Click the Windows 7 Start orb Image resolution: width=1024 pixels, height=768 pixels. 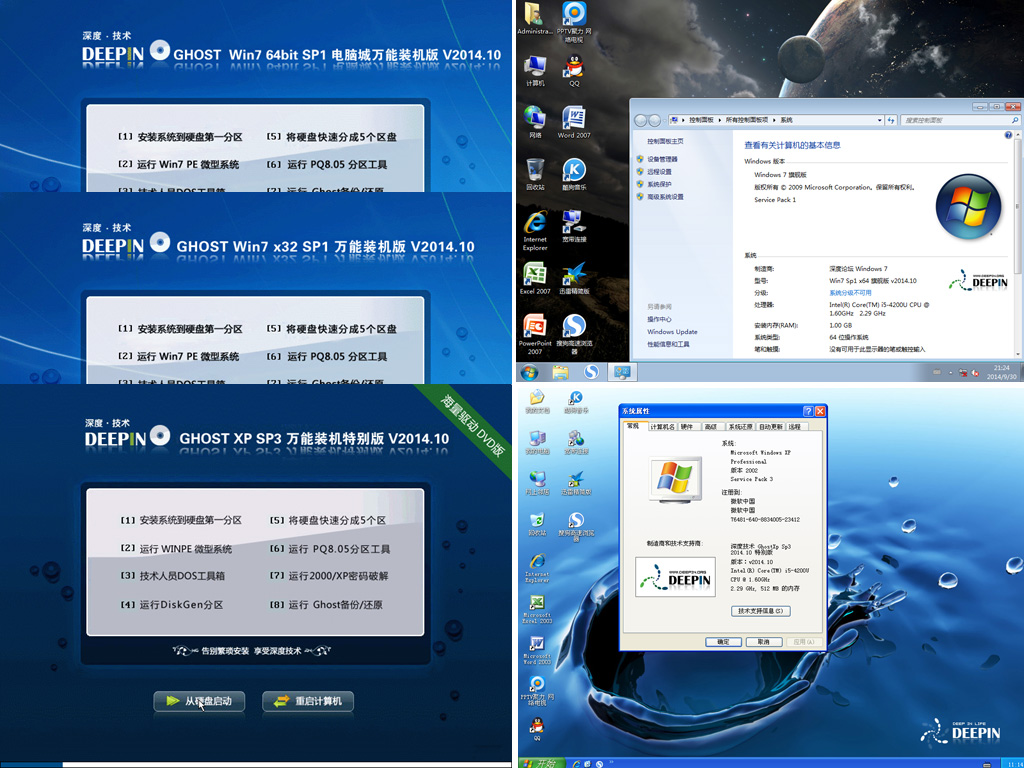pyautogui.click(x=529, y=372)
